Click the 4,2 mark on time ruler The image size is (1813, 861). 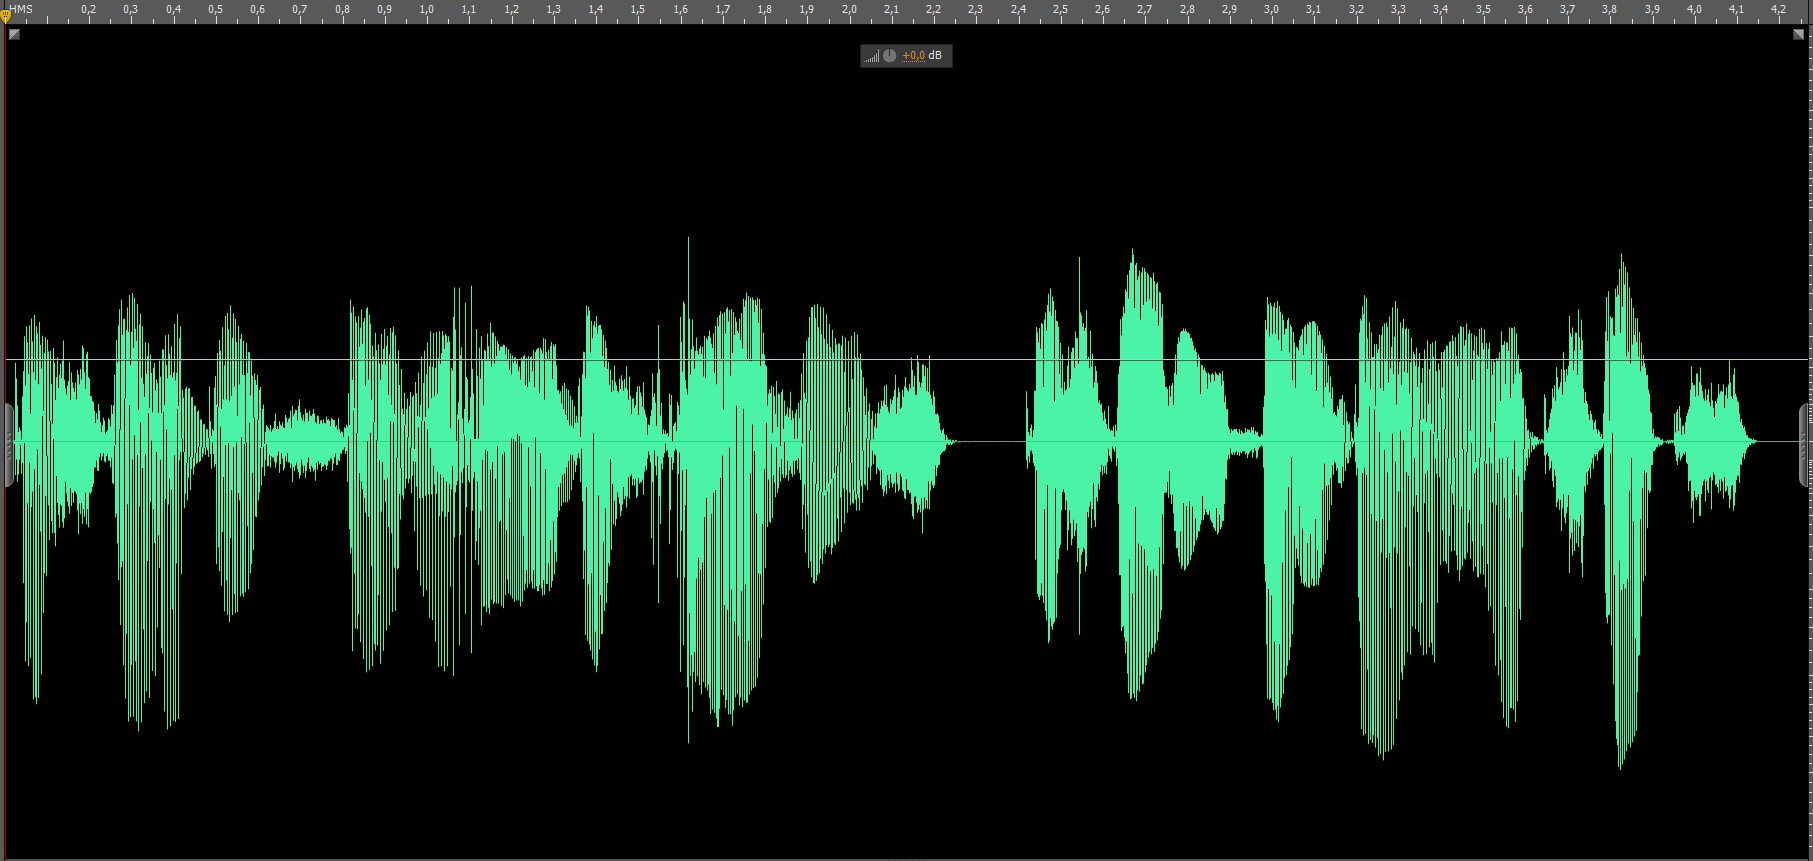(x=1778, y=9)
